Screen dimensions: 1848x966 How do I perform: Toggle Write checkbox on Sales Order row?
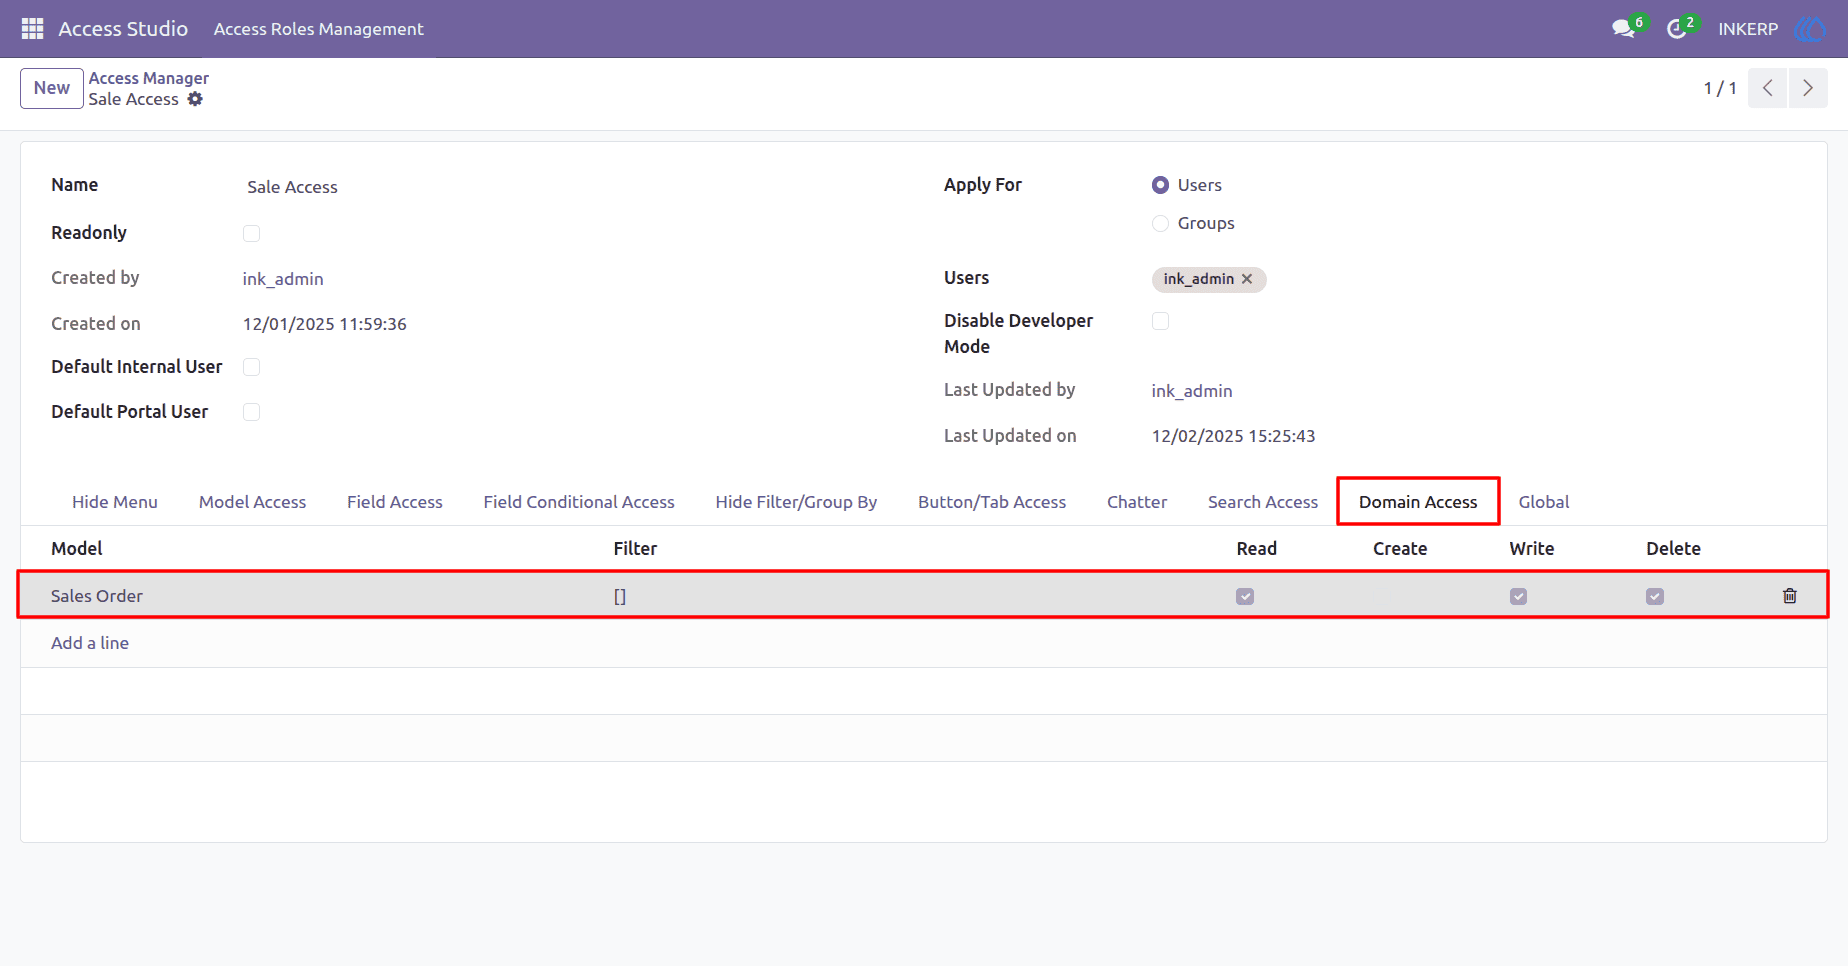coord(1518,596)
